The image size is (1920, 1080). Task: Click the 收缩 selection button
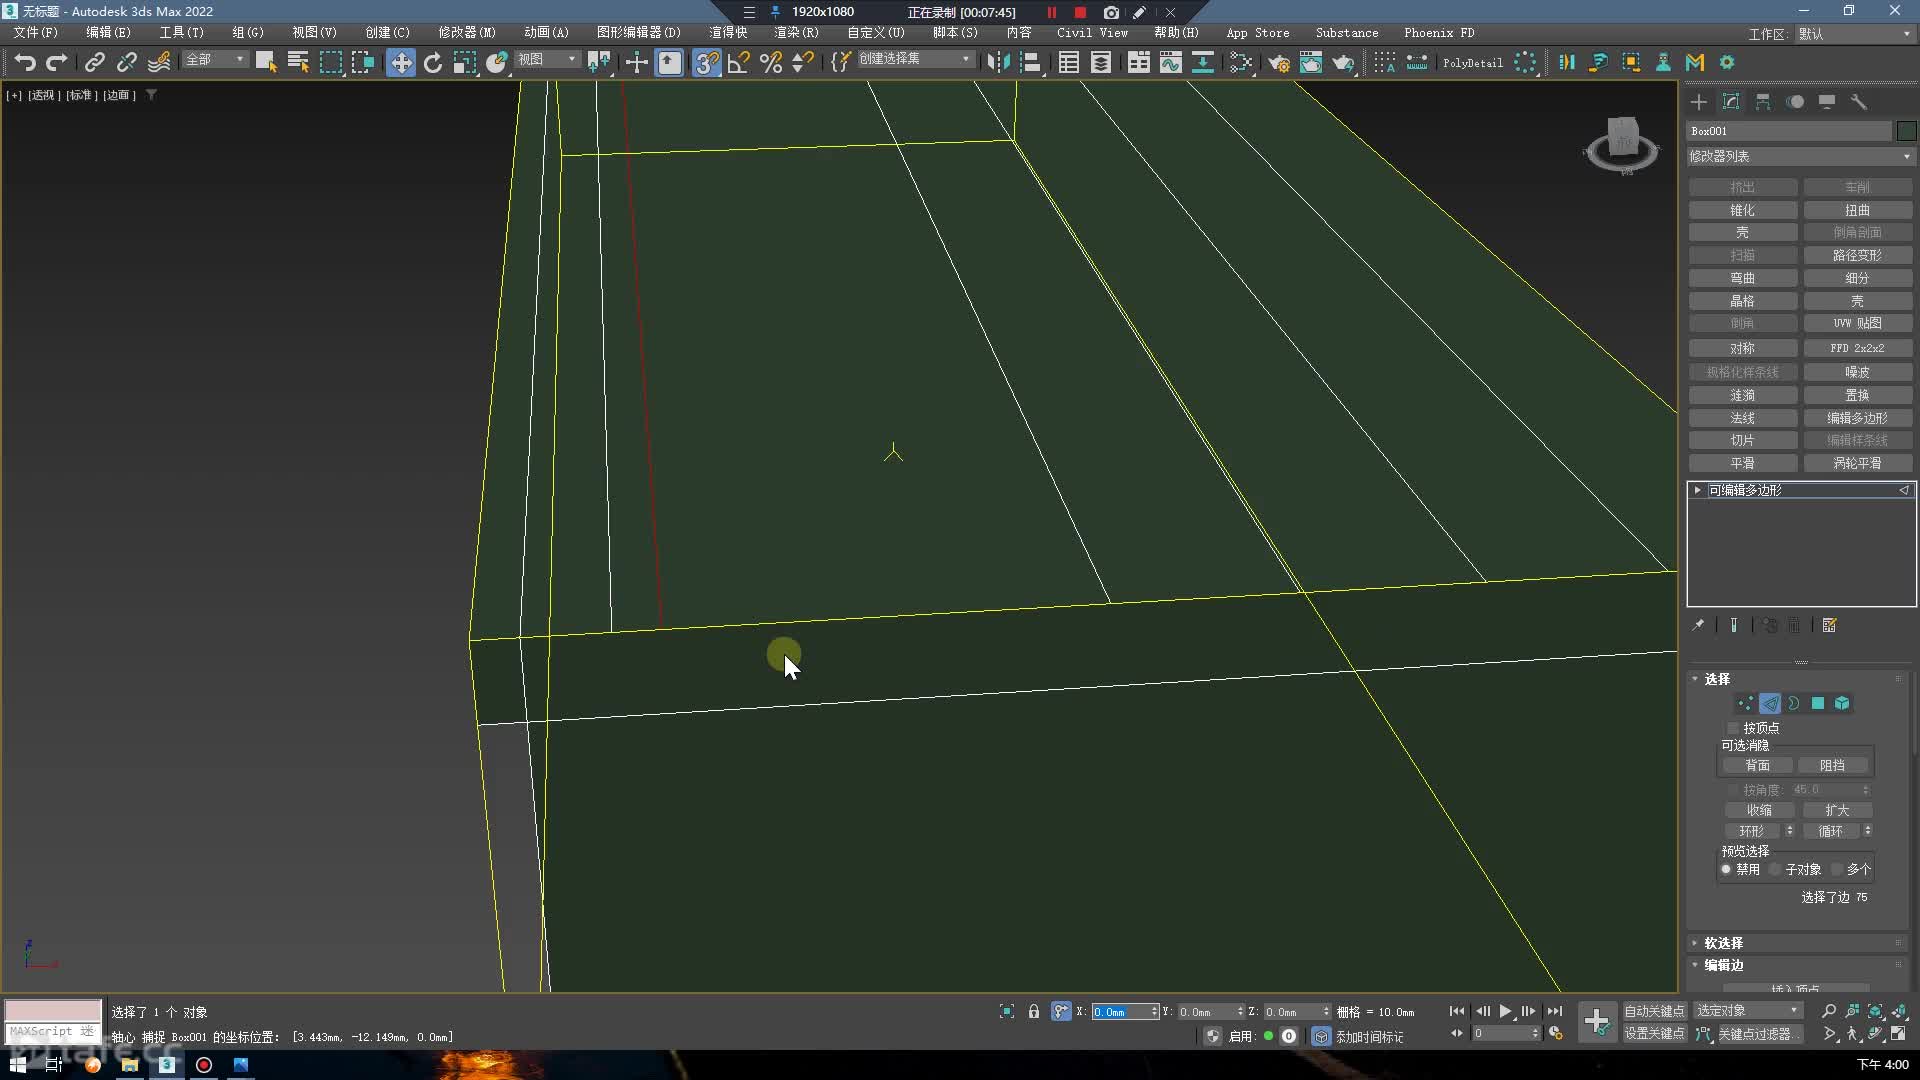coord(1759,810)
